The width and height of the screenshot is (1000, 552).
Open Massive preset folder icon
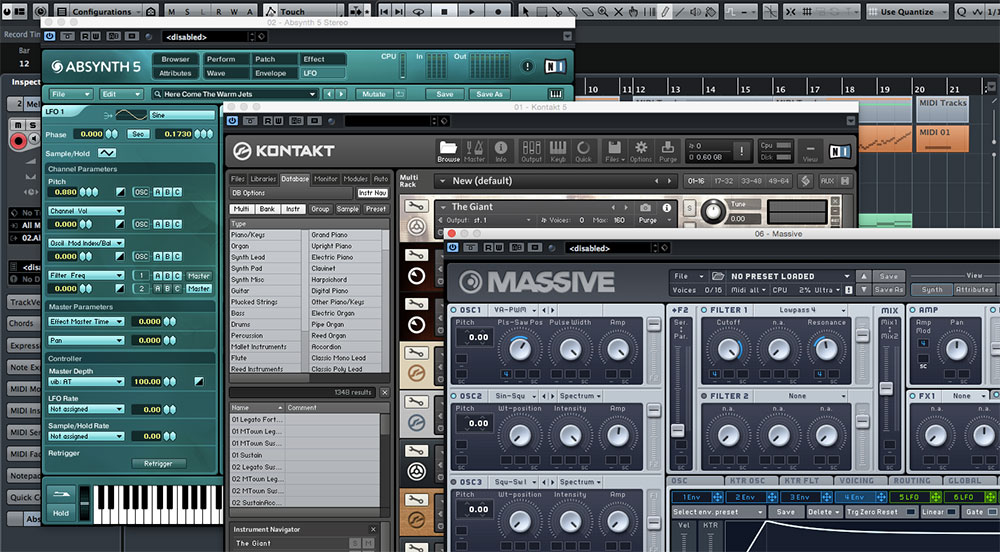tap(718, 276)
